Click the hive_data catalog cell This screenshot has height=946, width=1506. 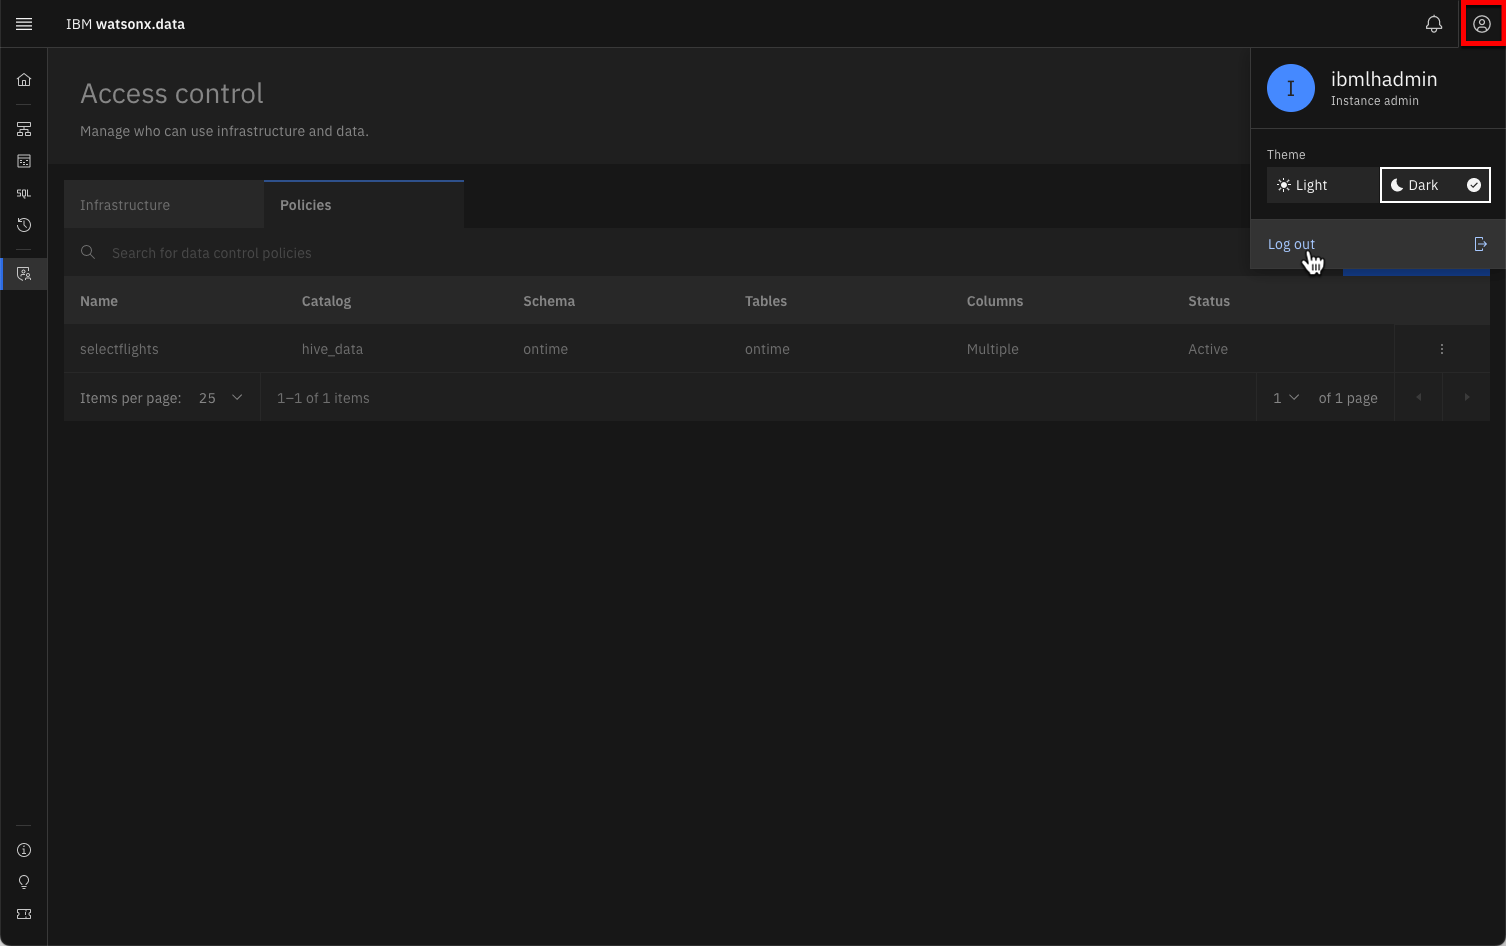(332, 349)
